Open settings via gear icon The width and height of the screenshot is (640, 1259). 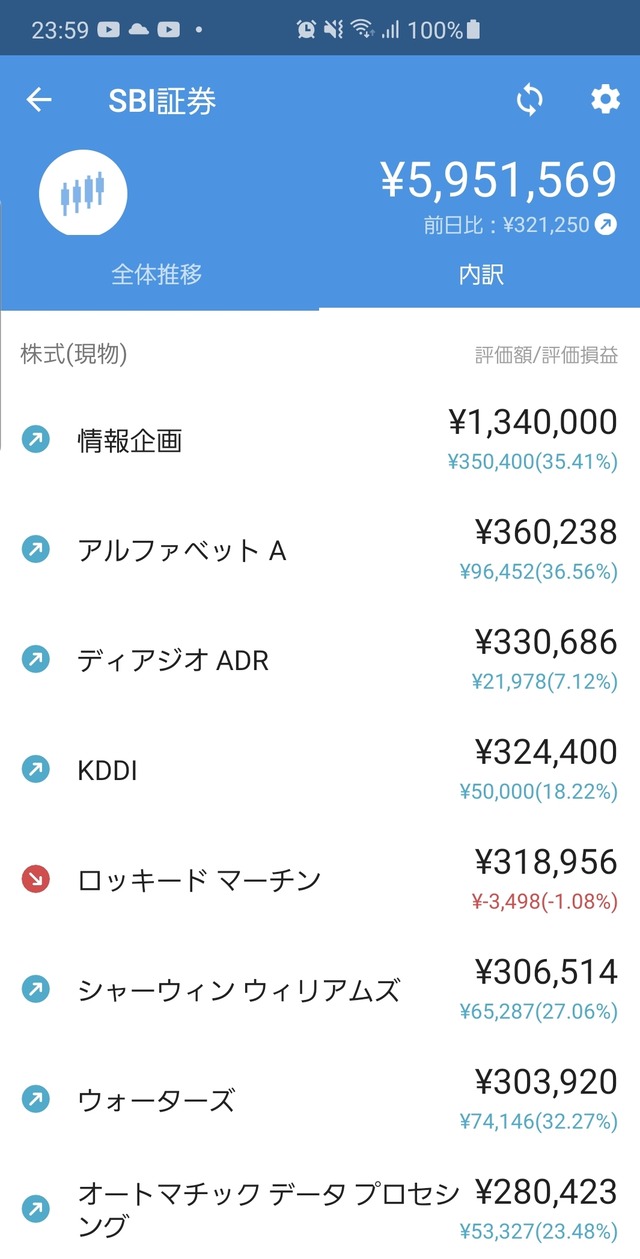605,100
